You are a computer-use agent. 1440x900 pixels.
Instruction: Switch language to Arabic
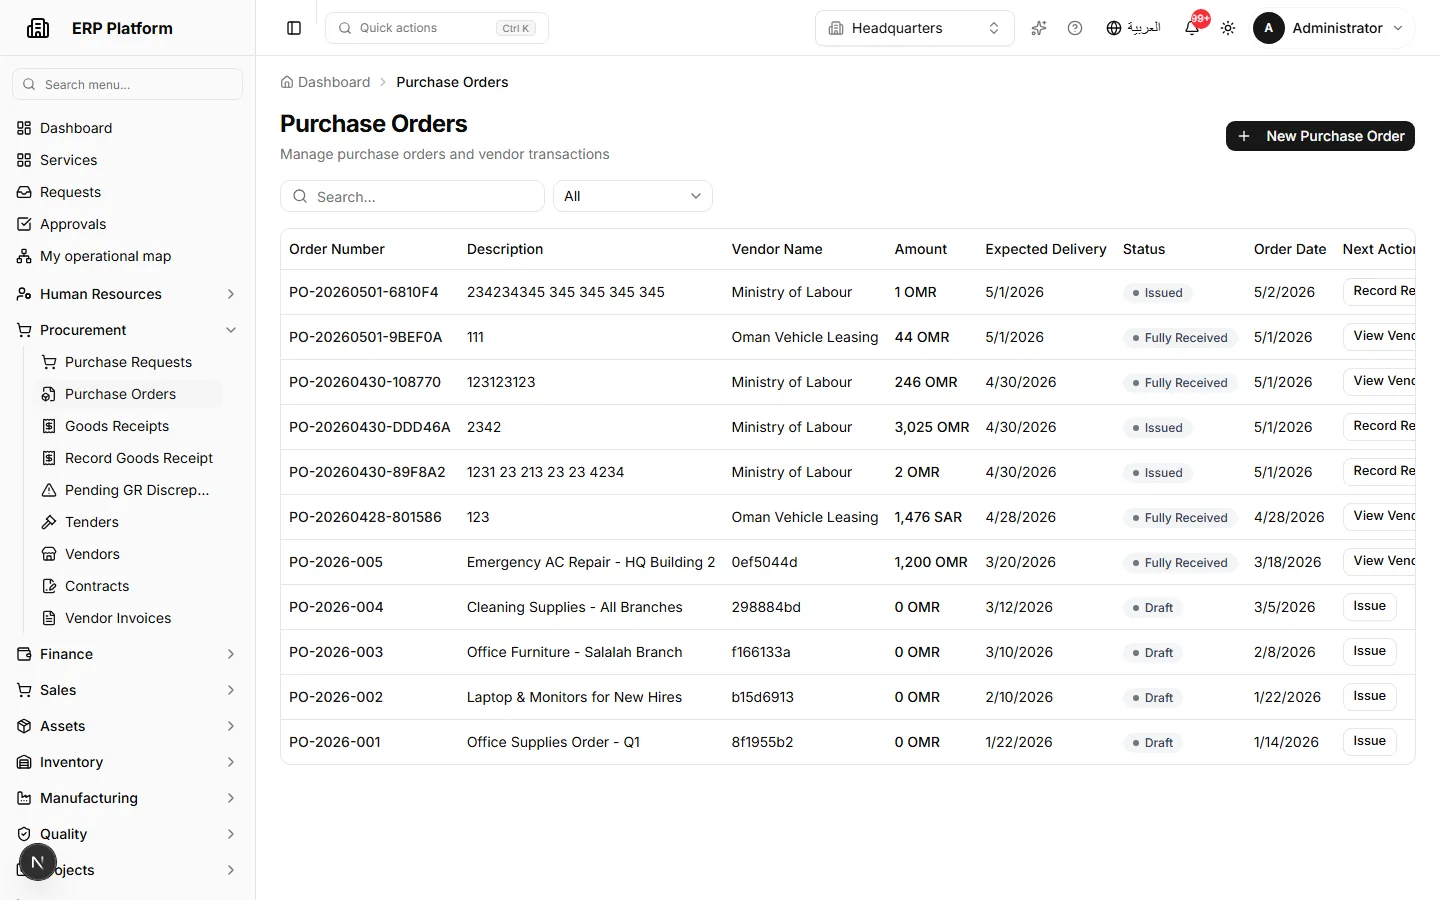pyautogui.click(x=1133, y=28)
